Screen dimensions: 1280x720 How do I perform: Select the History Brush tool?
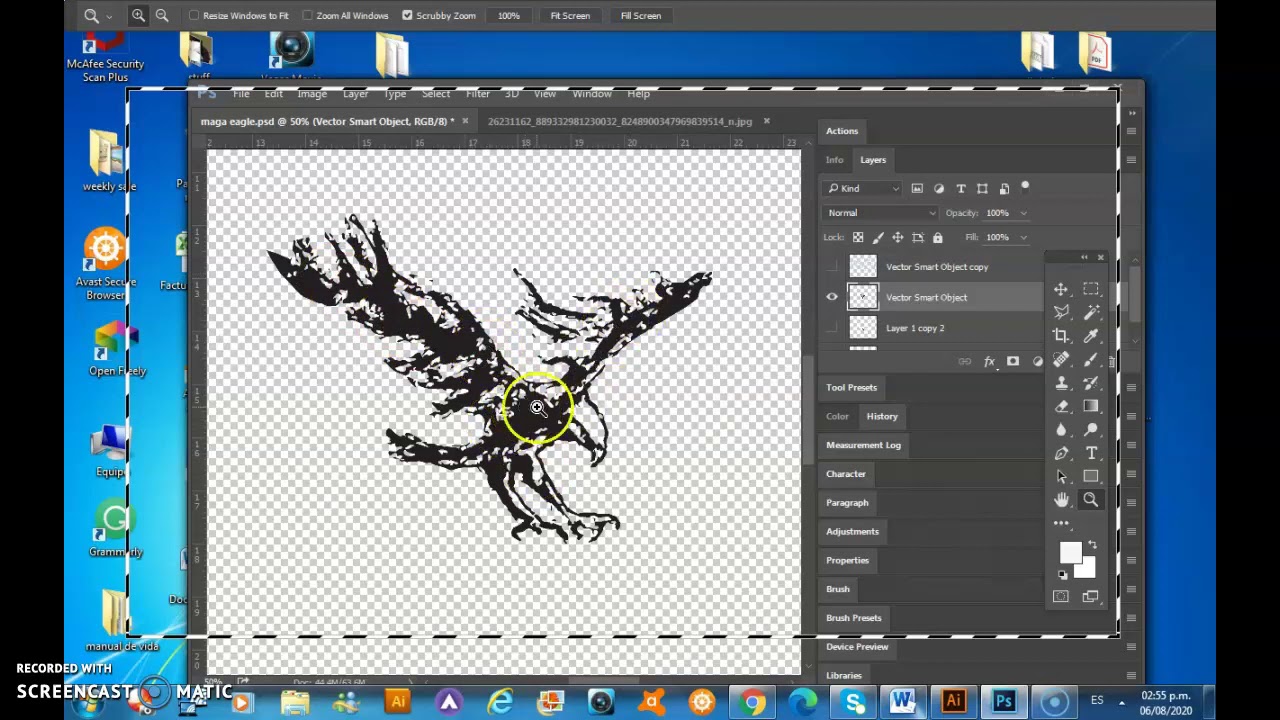[1091, 383]
